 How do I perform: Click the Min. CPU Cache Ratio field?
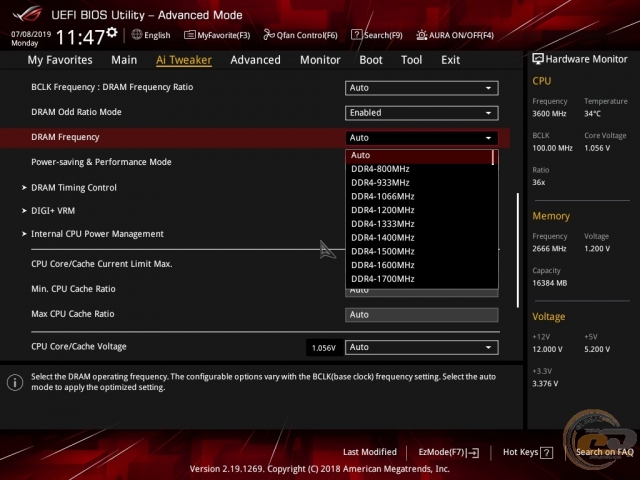click(422, 293)
